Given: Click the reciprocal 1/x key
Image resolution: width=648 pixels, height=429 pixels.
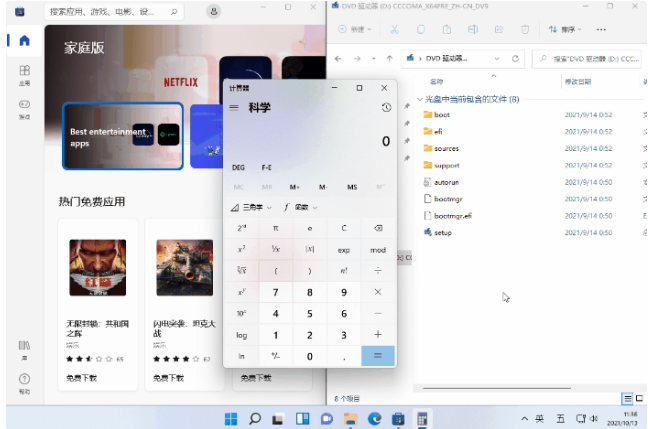Looking at the screenshot, I should pyautogui.click(x=276, y=250).
